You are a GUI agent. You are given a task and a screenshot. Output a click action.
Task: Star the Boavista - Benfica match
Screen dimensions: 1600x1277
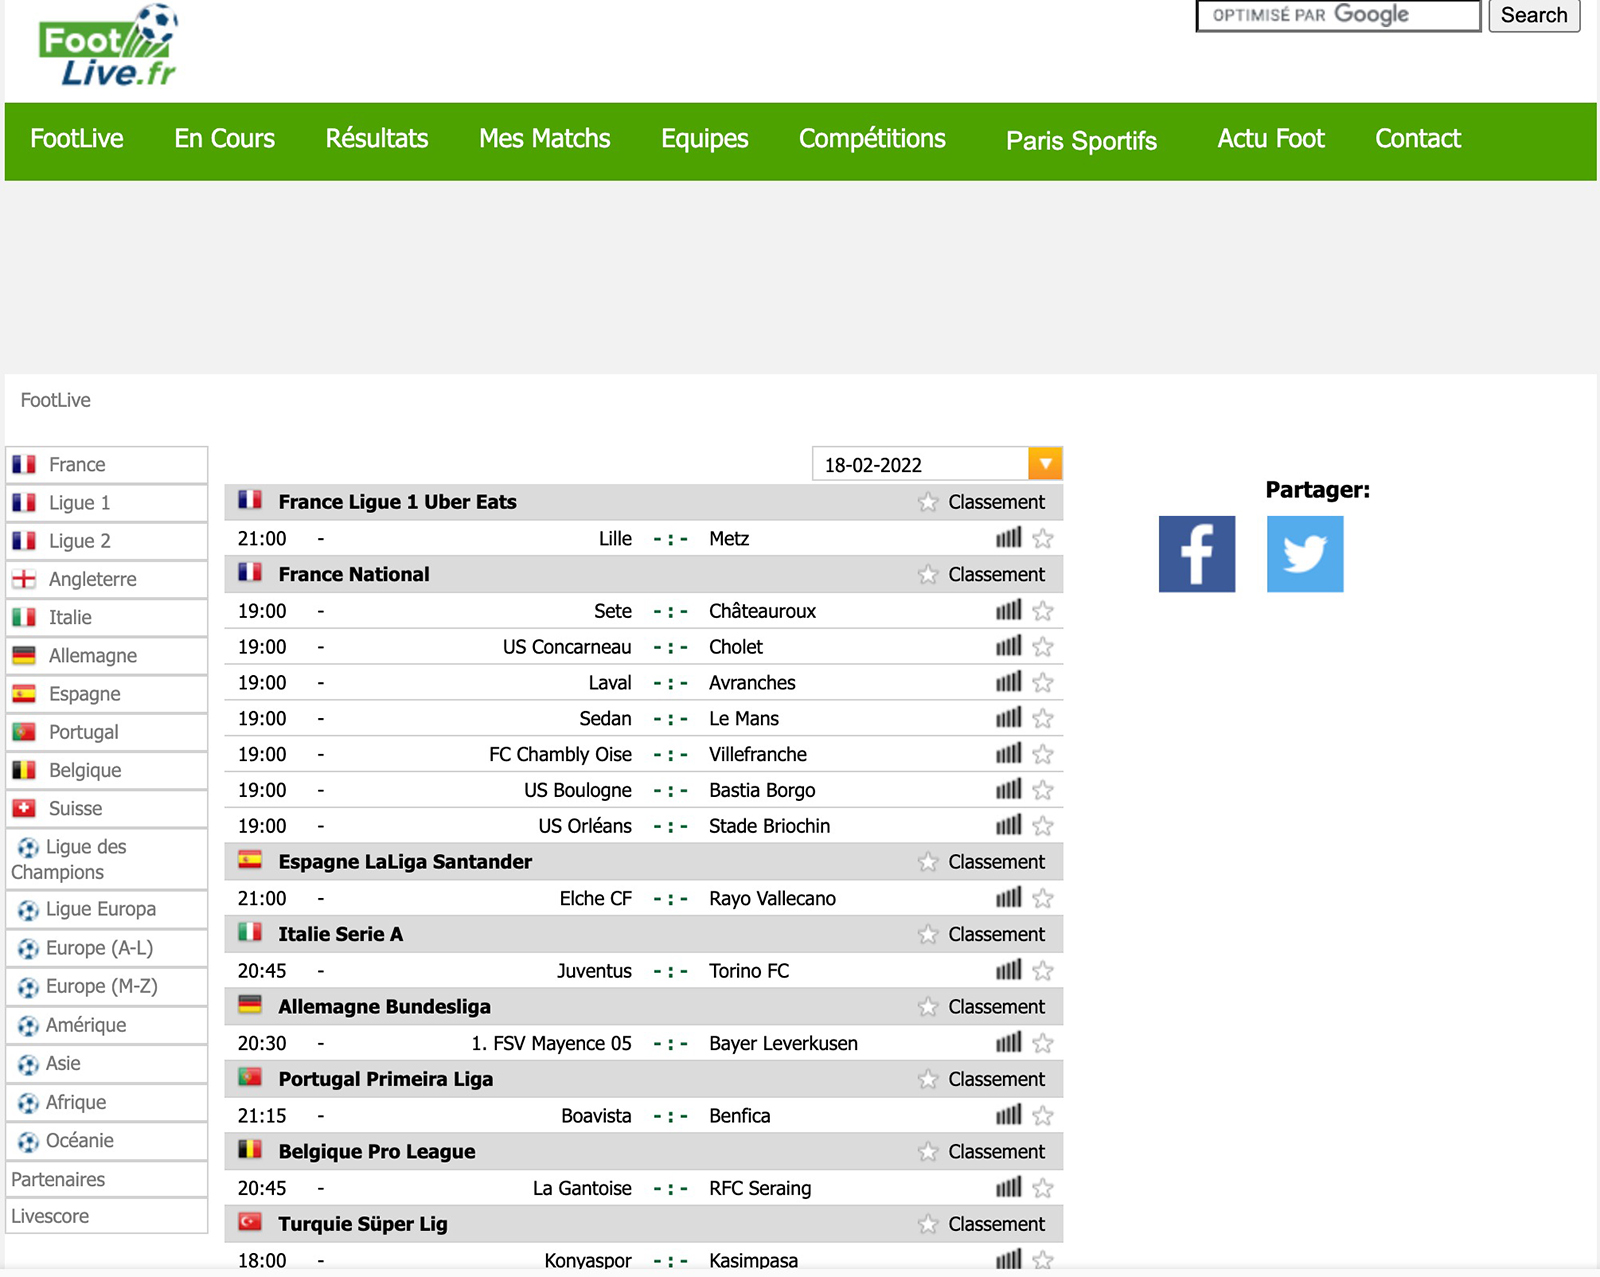[x=1043, y=1116]
